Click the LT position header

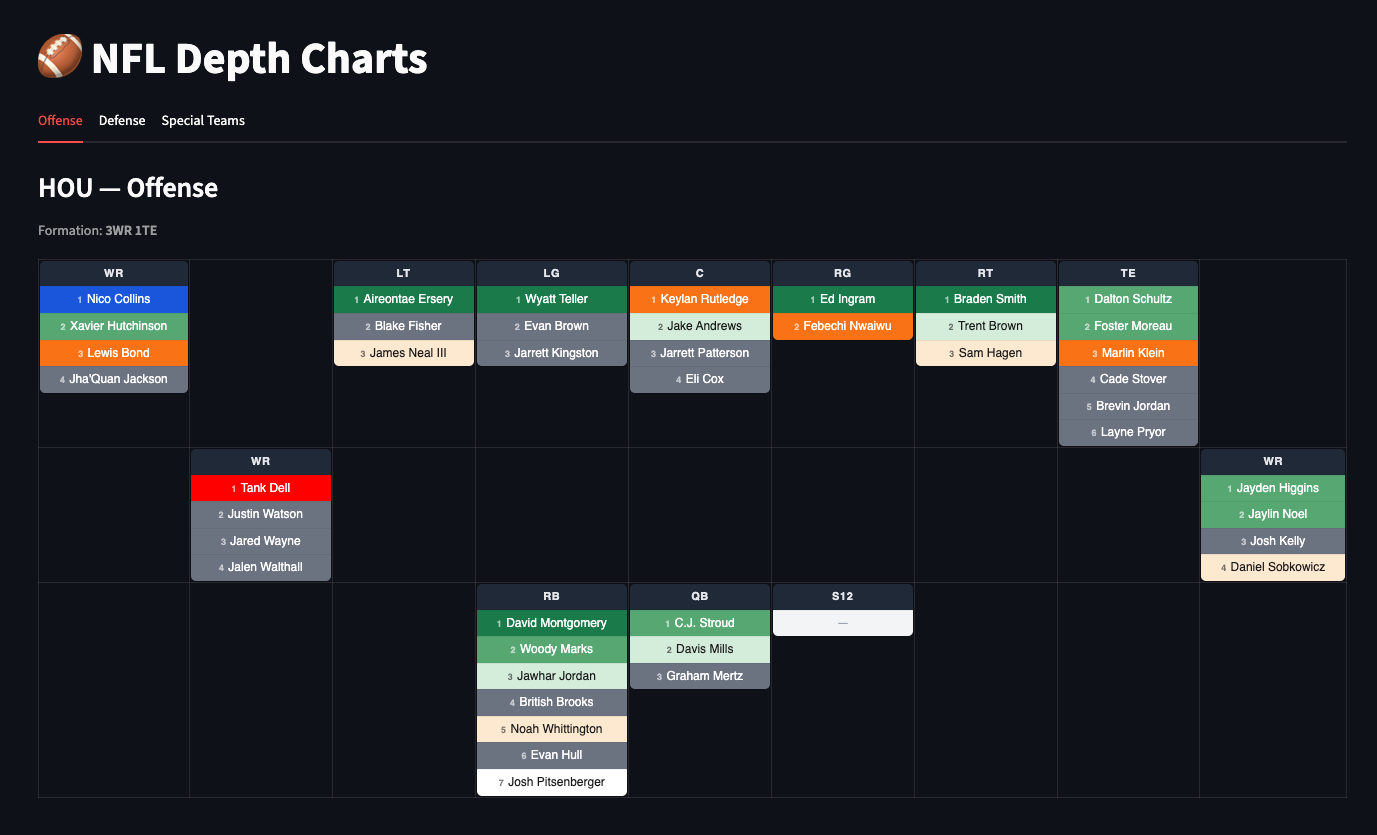pyautogui.click(x=404, y=273)
